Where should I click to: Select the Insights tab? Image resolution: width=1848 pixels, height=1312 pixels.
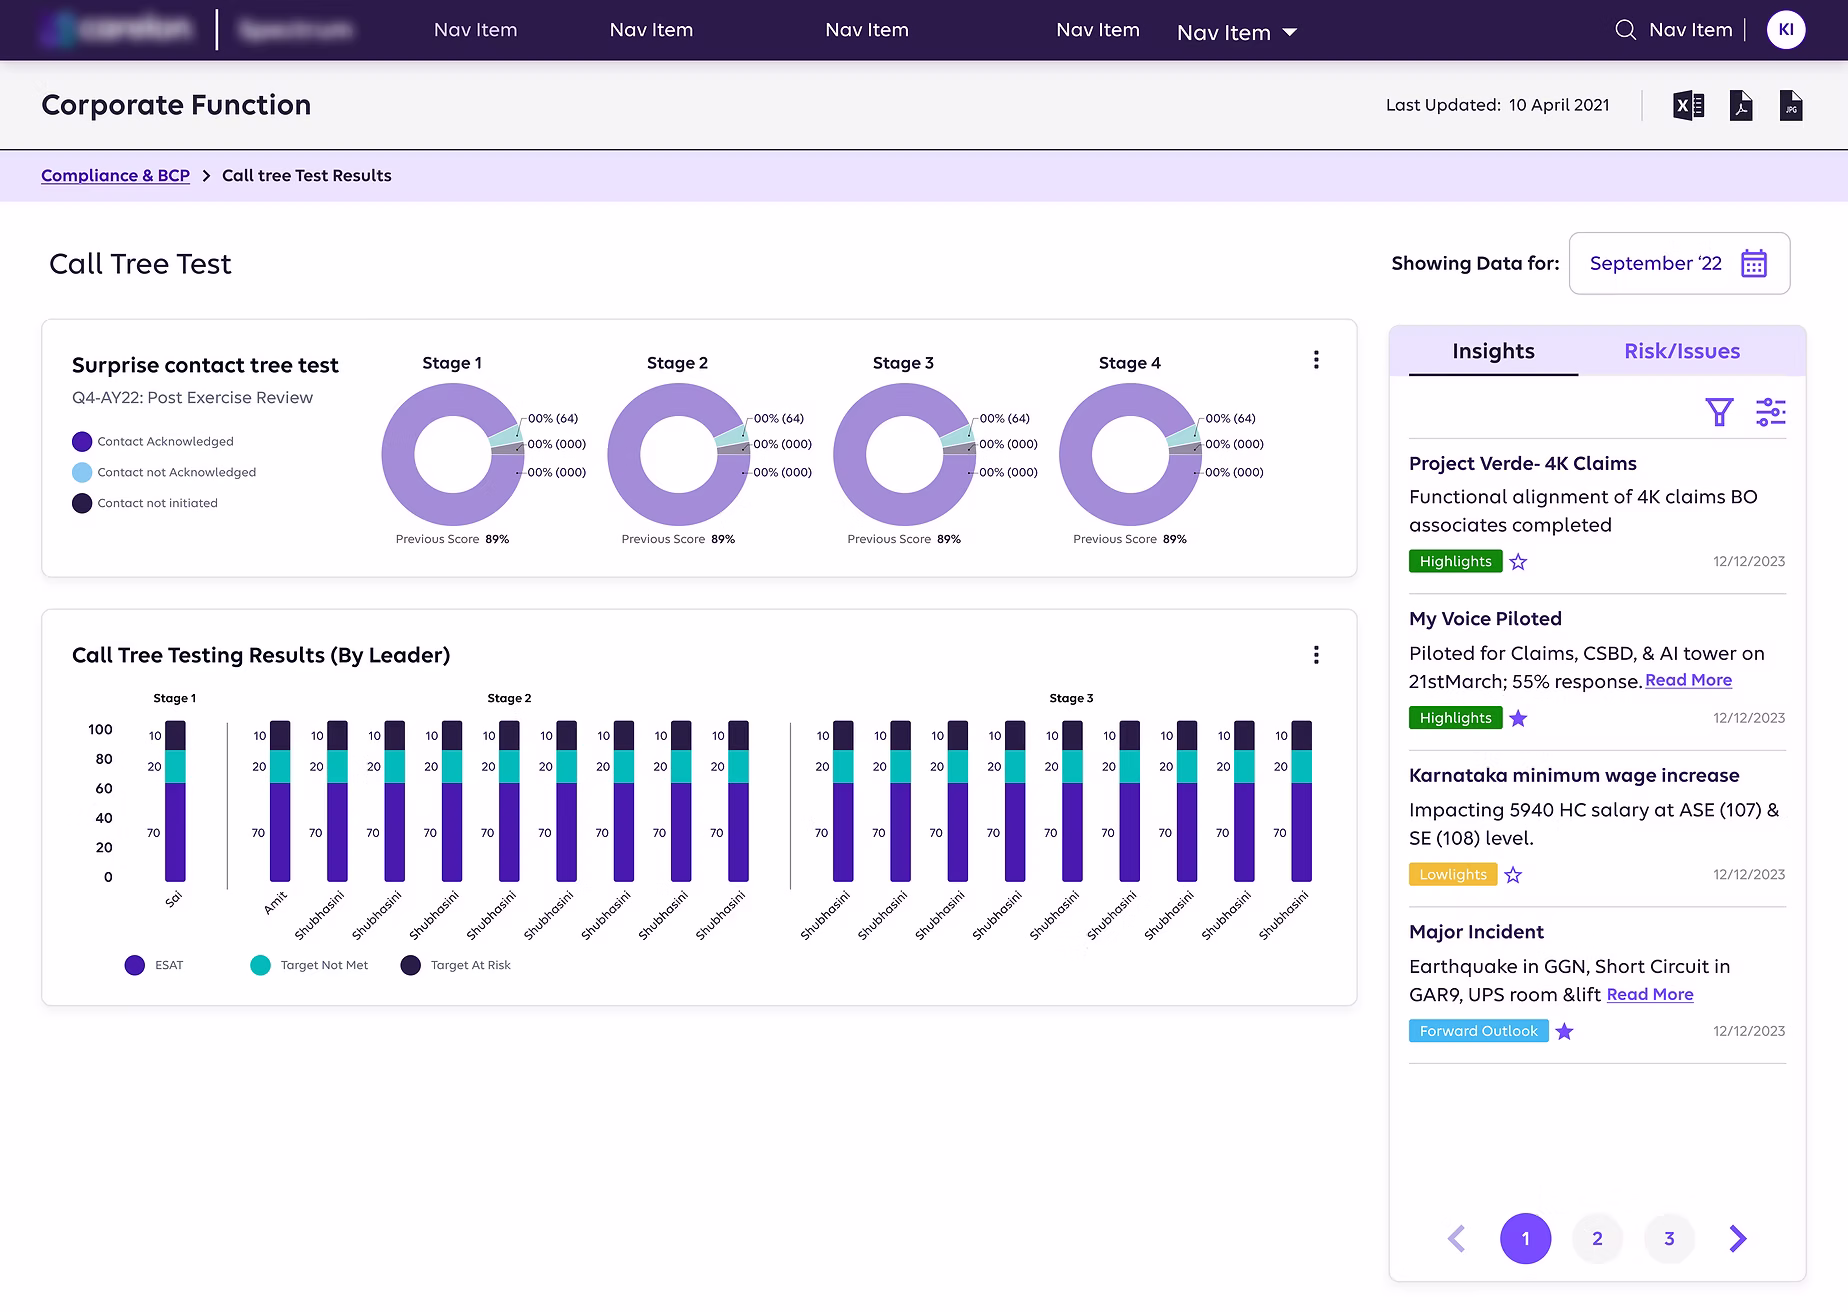click(1493, 350)
